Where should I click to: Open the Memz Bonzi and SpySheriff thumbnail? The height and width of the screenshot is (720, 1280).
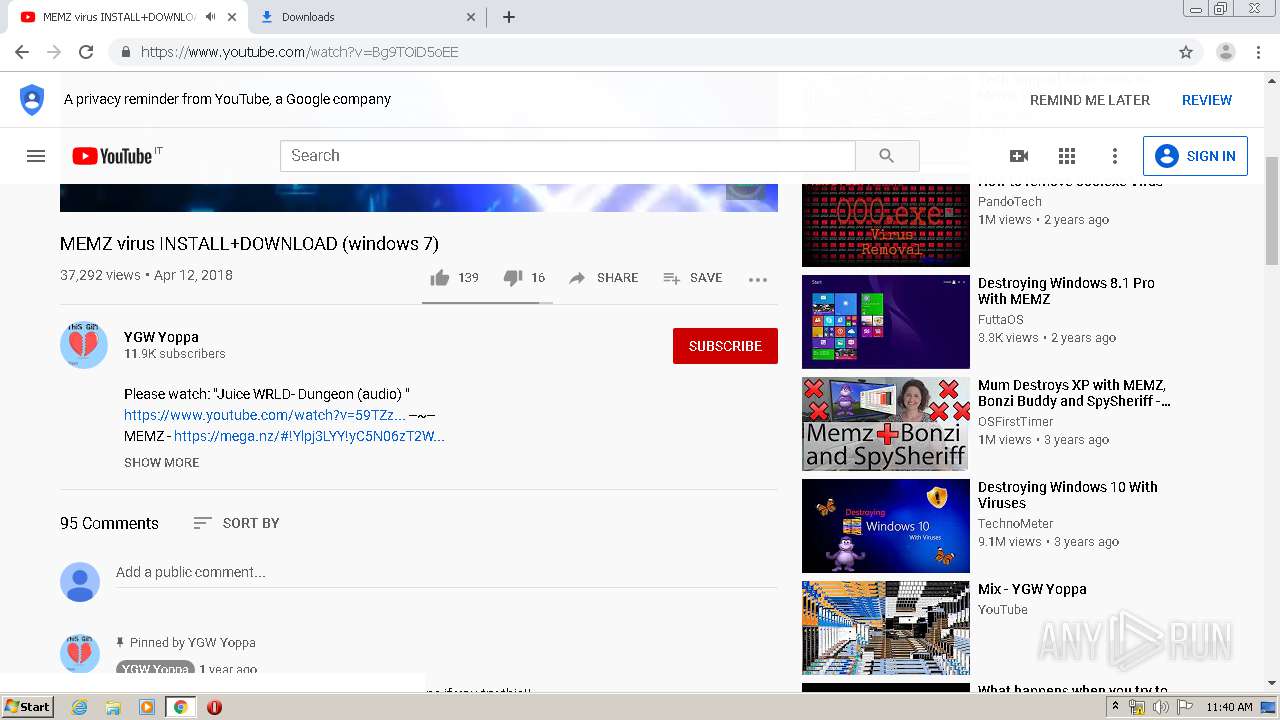tap(886, 424)
